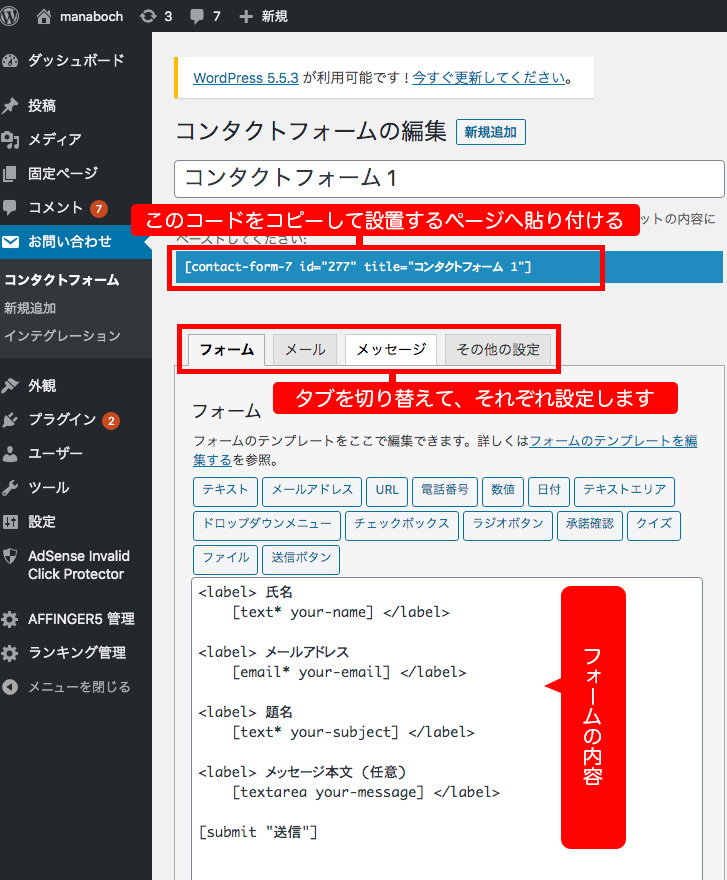Open the WordPress logo menu

point(8,16)
